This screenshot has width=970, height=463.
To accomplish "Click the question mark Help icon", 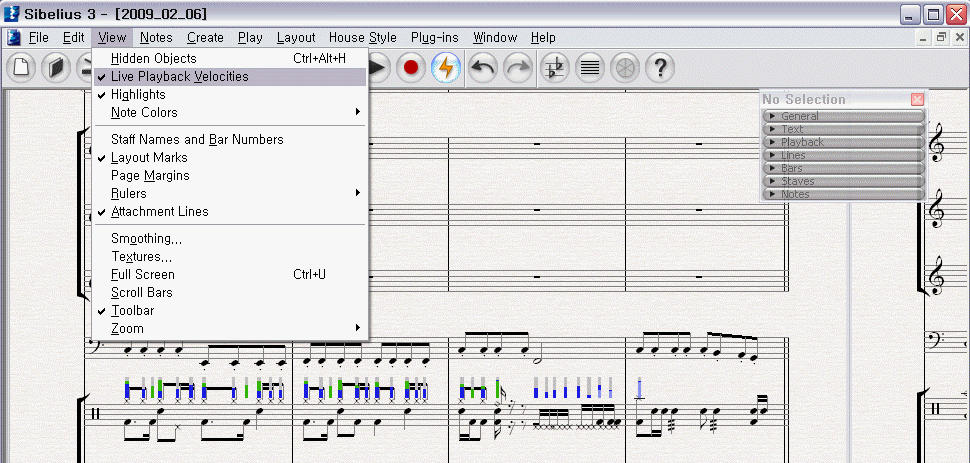I will tap(659, 68).
